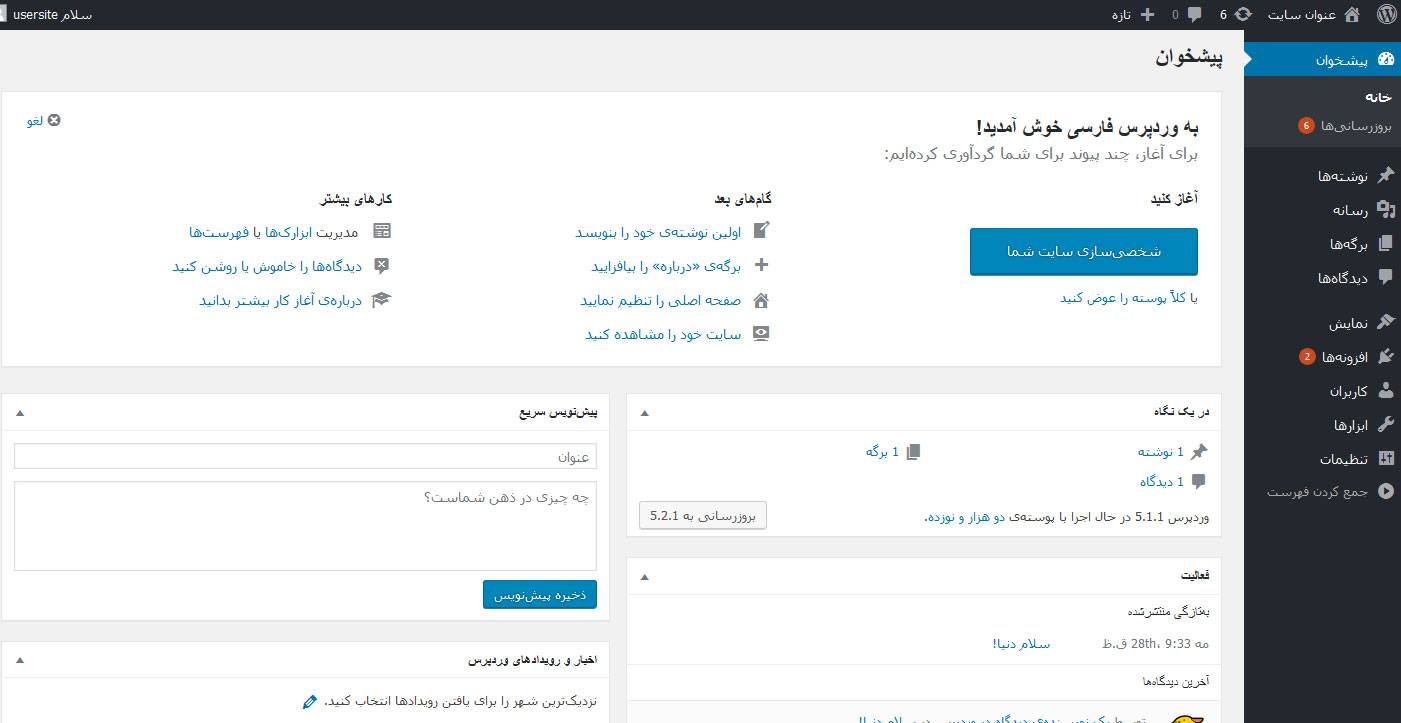Click the red 2 badge on افزونه‌ها

click(x=1306, y=357)
